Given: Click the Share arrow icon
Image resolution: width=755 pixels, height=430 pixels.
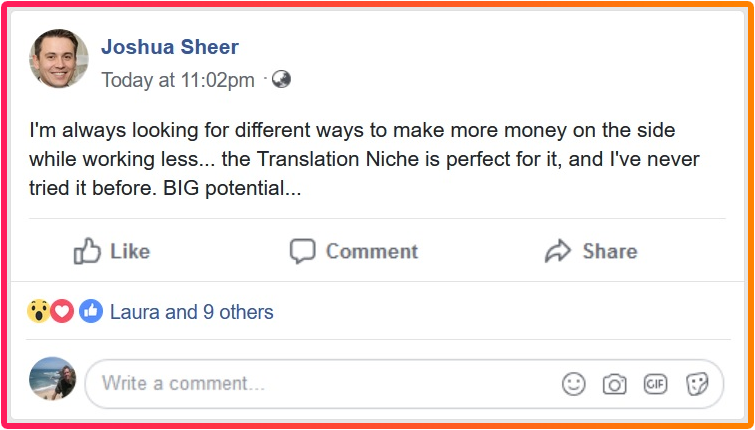Looking at the screenshot, I should point(557,251).
